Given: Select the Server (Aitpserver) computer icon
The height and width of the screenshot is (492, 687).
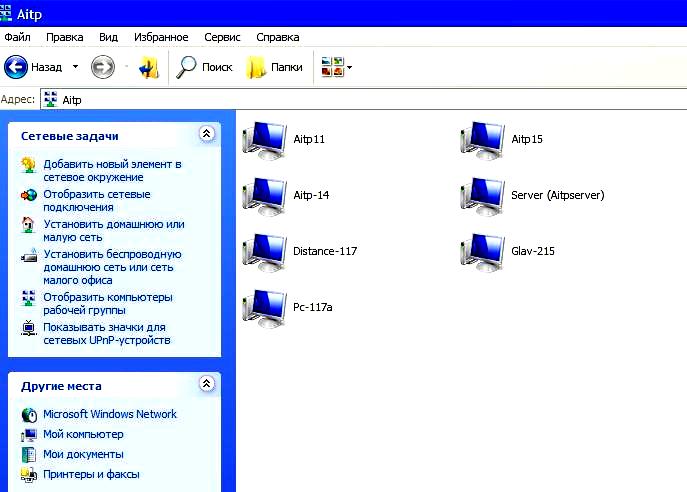Looking at the screenshot, I should (482, 197).
